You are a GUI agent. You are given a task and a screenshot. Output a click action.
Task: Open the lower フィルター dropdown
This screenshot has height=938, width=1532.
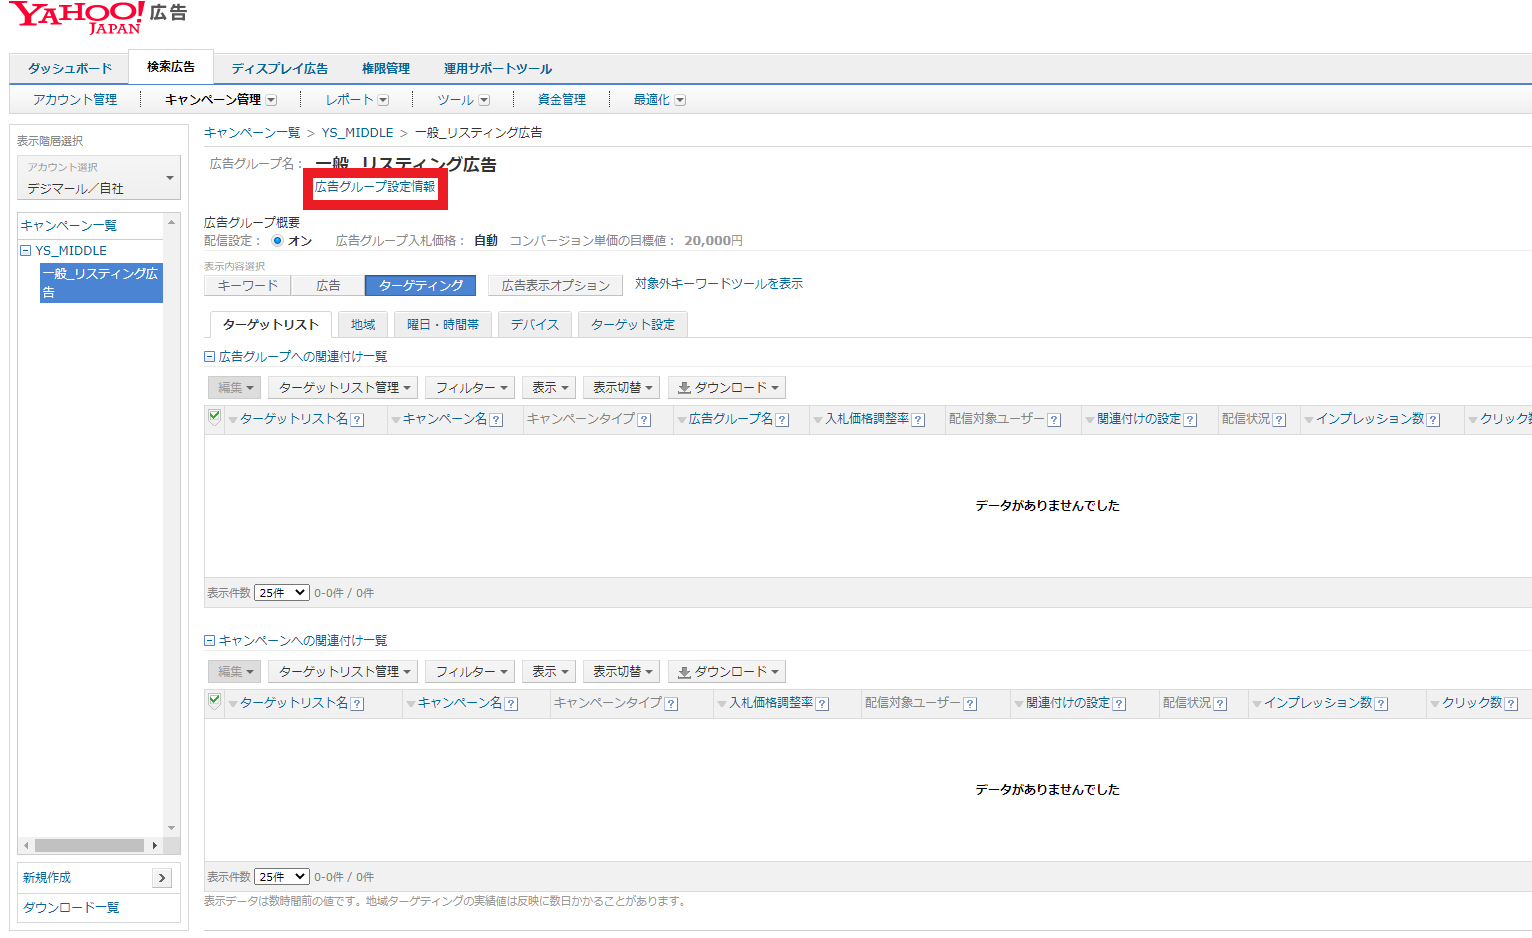coord(470,672)
